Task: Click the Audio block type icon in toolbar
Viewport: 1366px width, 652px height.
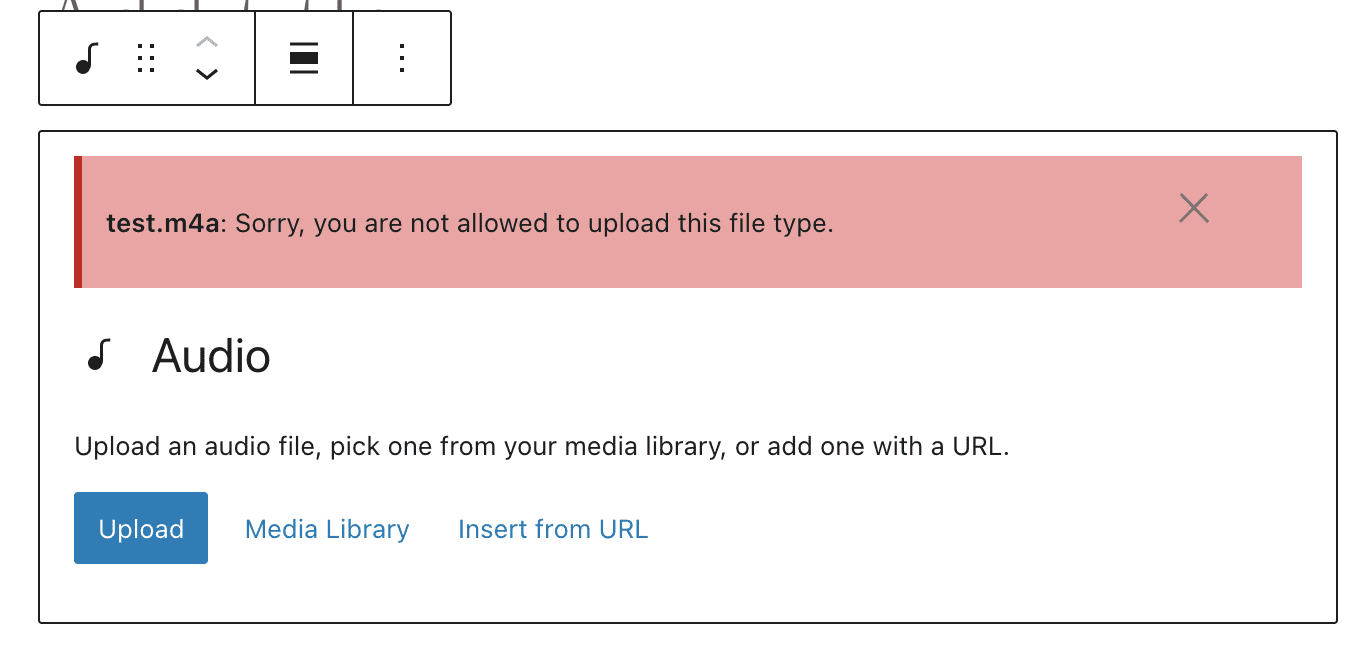Action: [x=87, y=59]
